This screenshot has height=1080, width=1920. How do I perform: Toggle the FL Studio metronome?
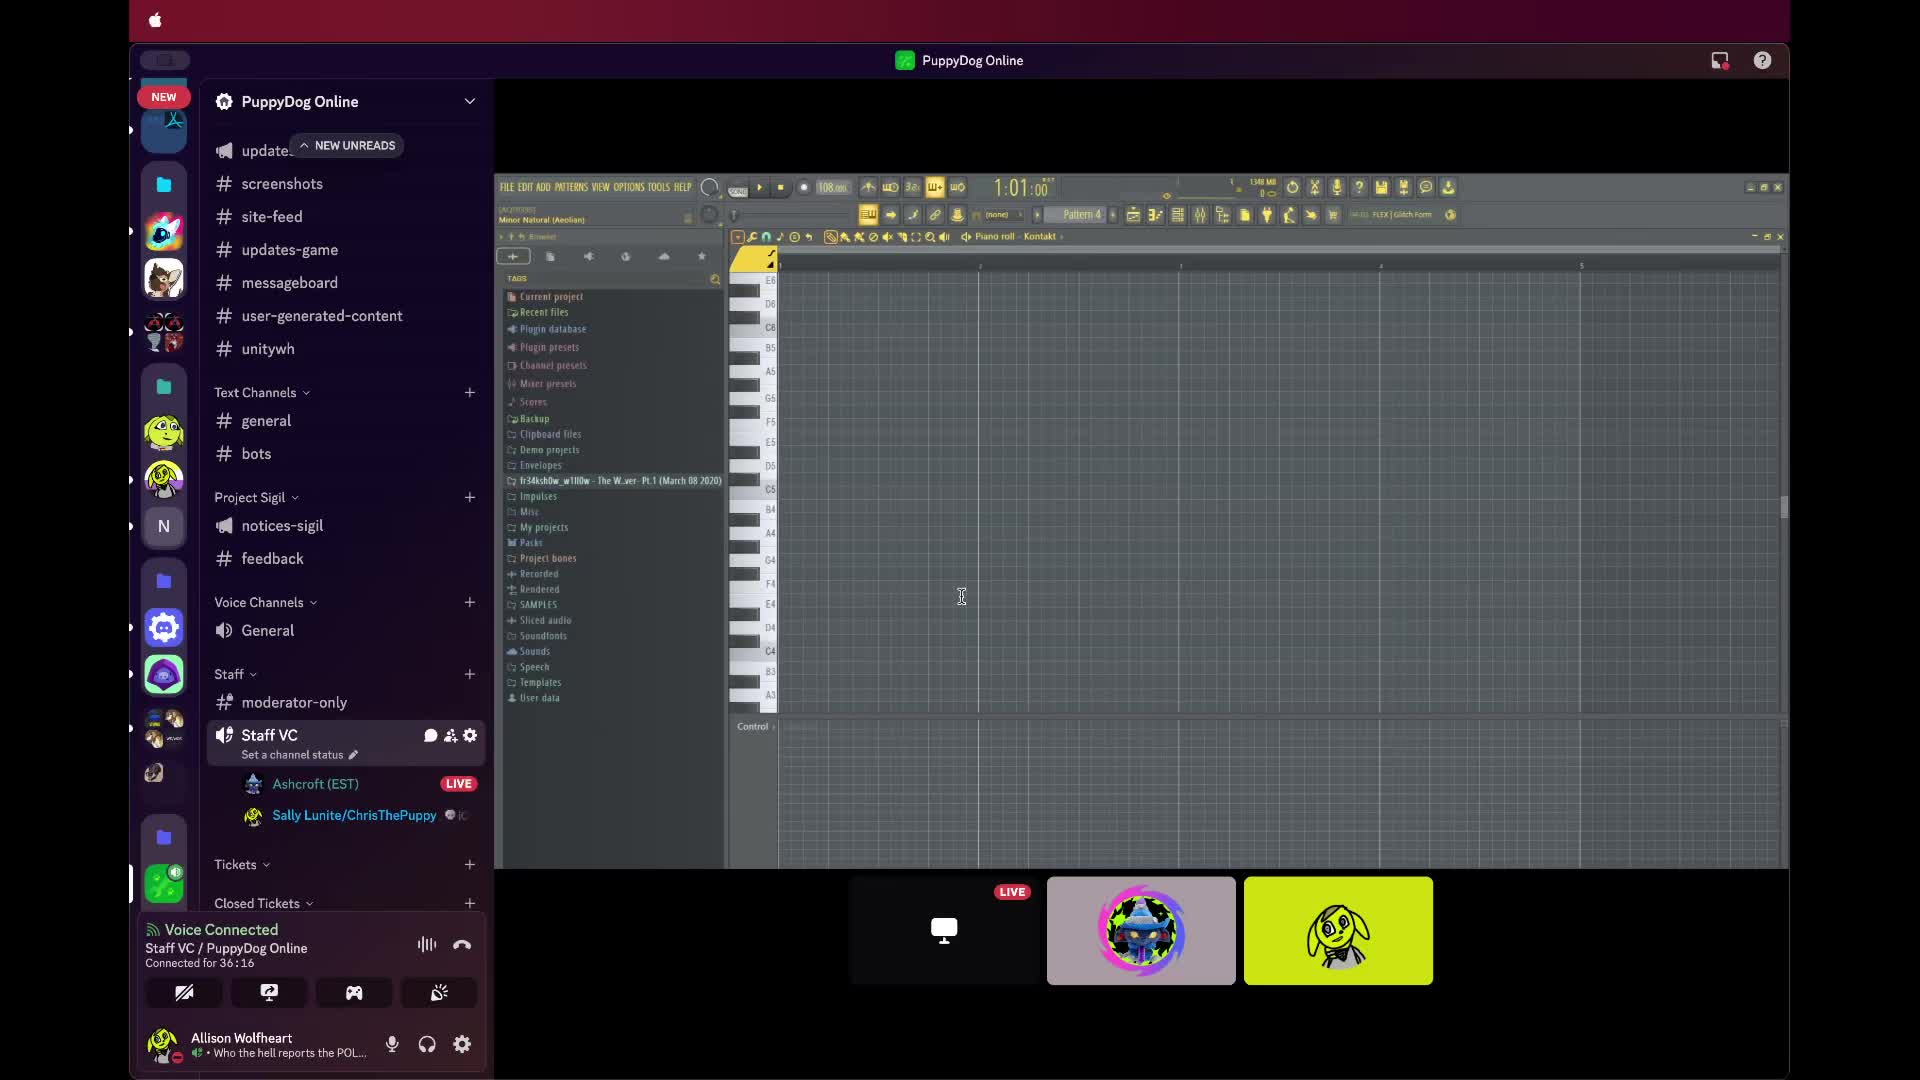coord(868,187)
